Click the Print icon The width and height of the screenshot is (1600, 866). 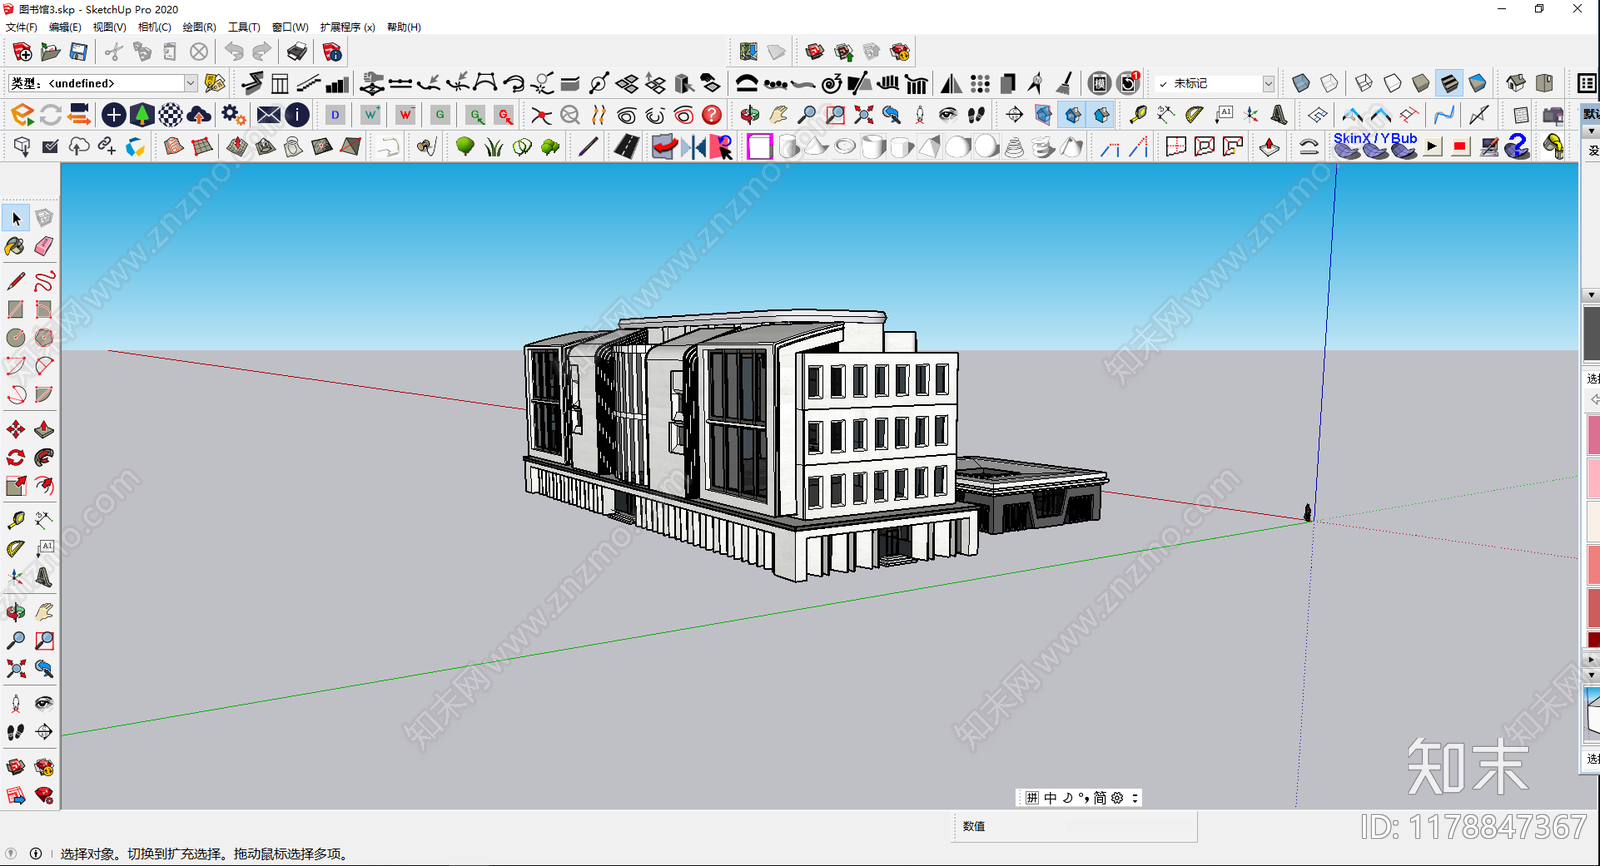(x=297, y=52)
